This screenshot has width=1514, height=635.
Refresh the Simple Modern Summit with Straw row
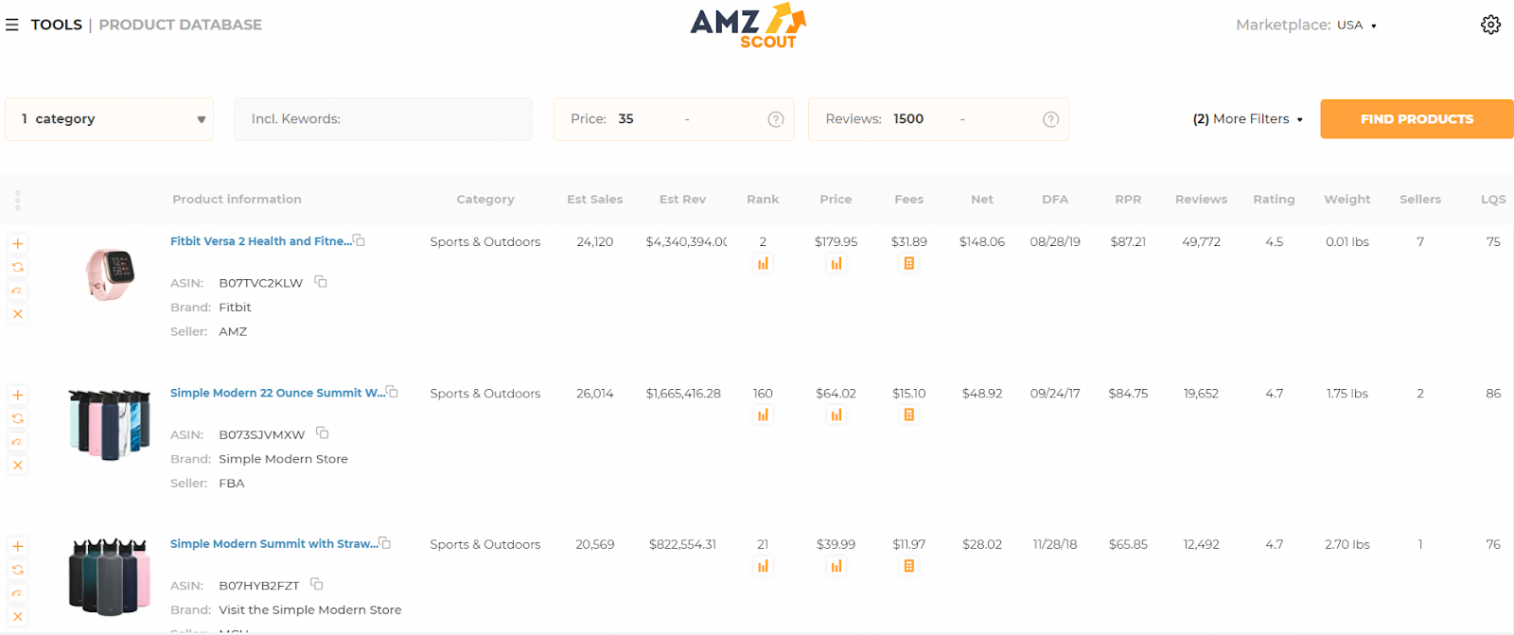18,569
